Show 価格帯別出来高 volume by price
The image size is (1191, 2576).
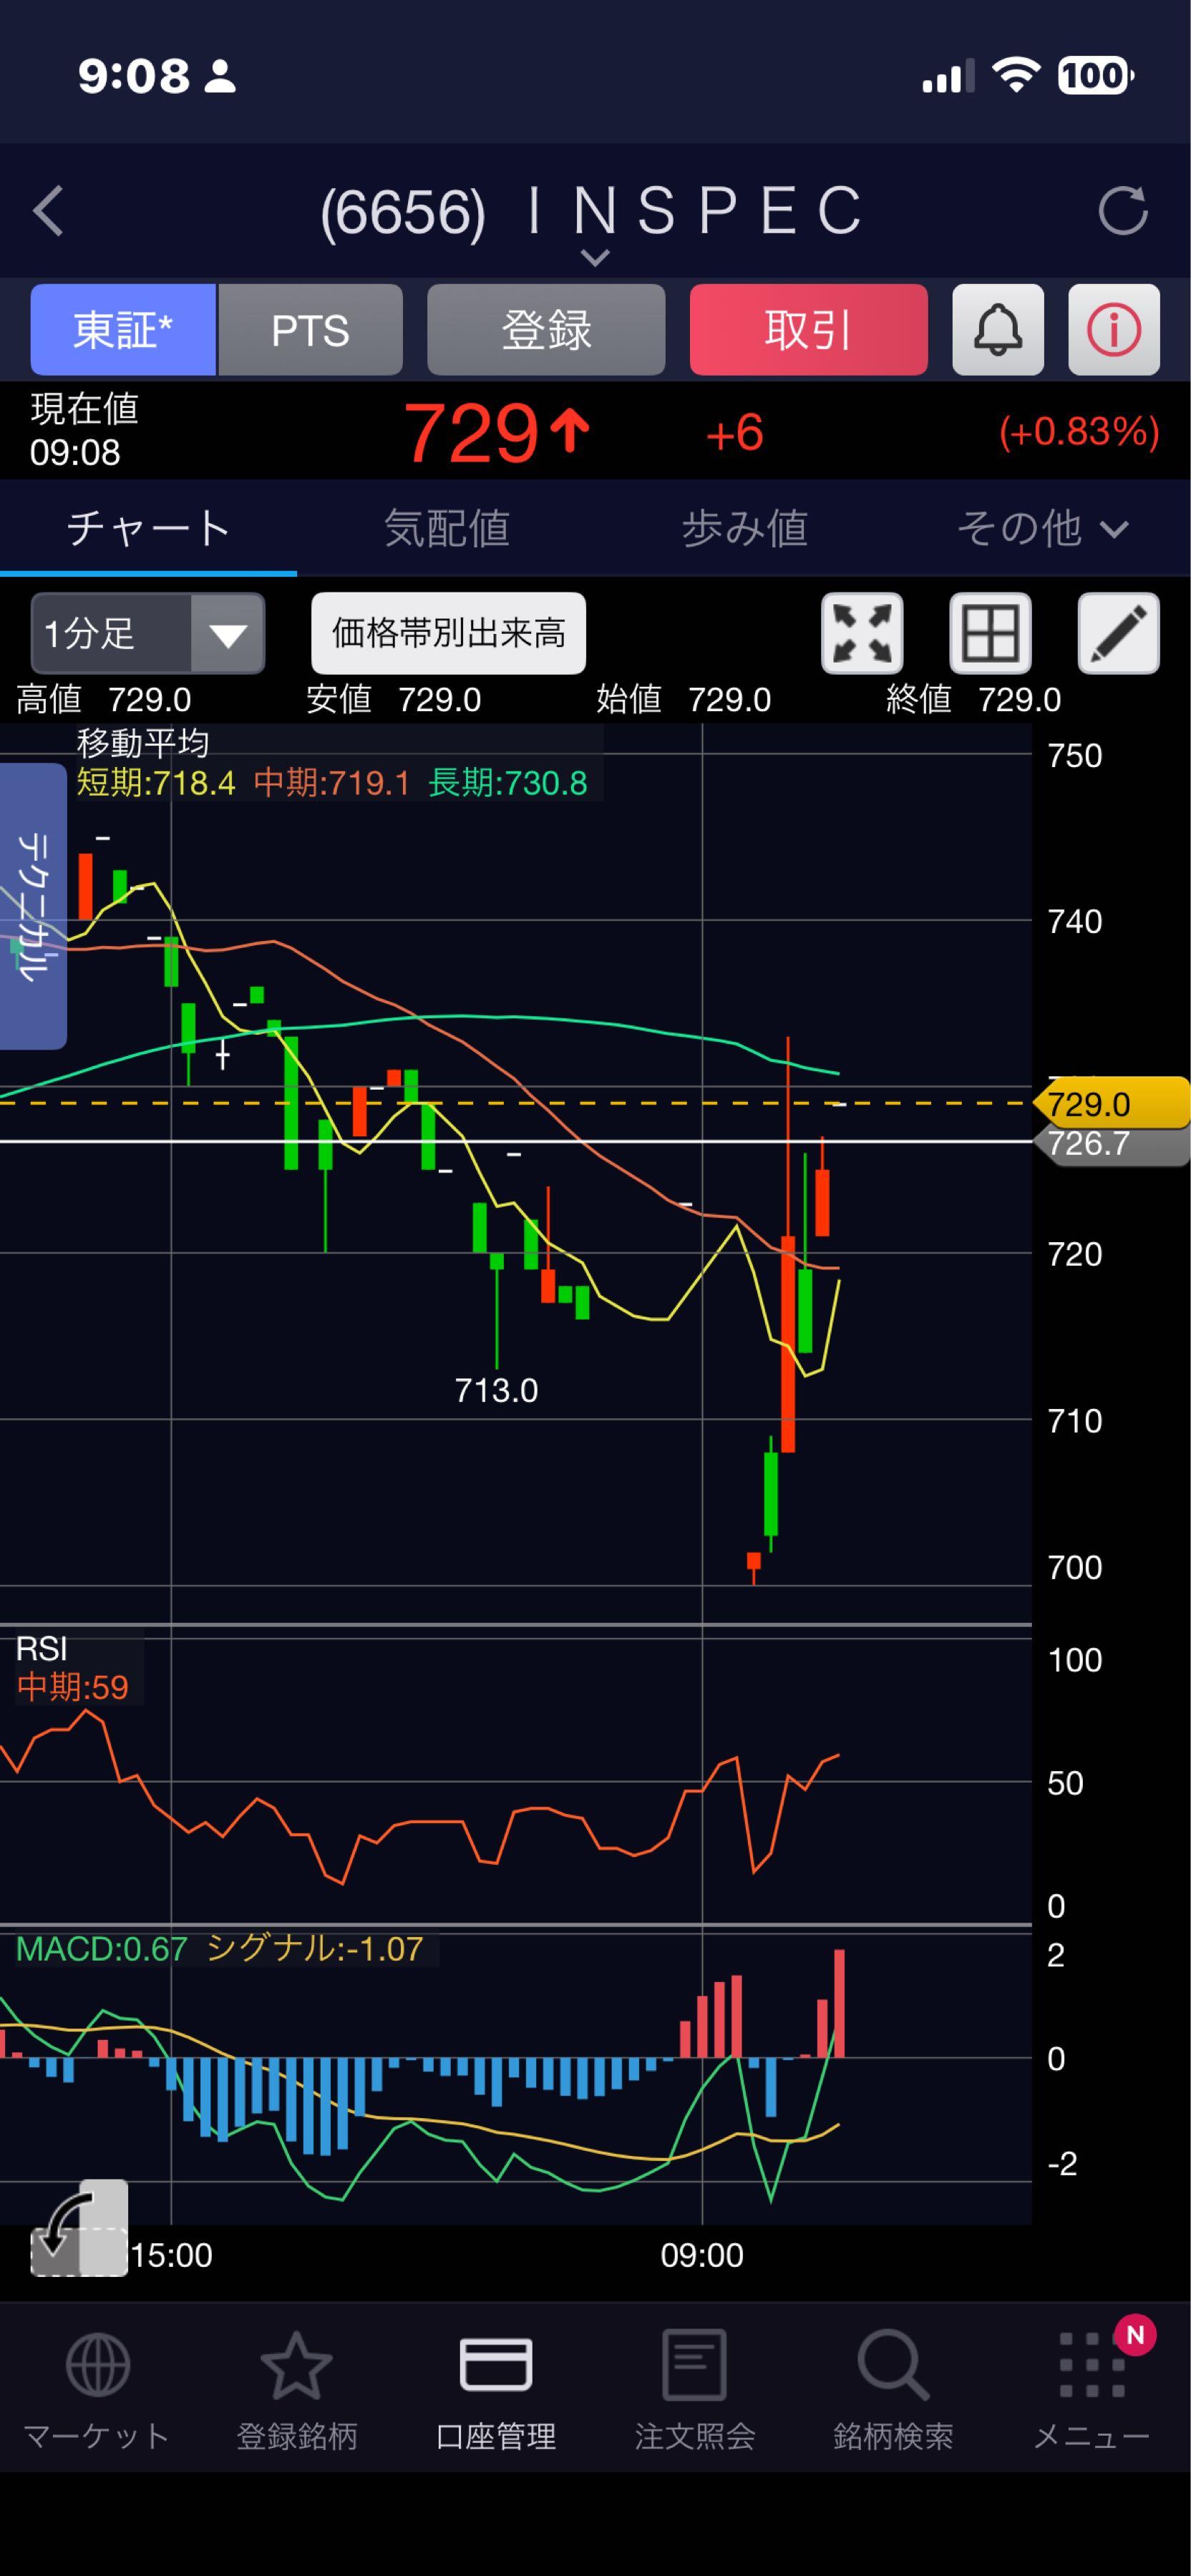pos(448,633)
